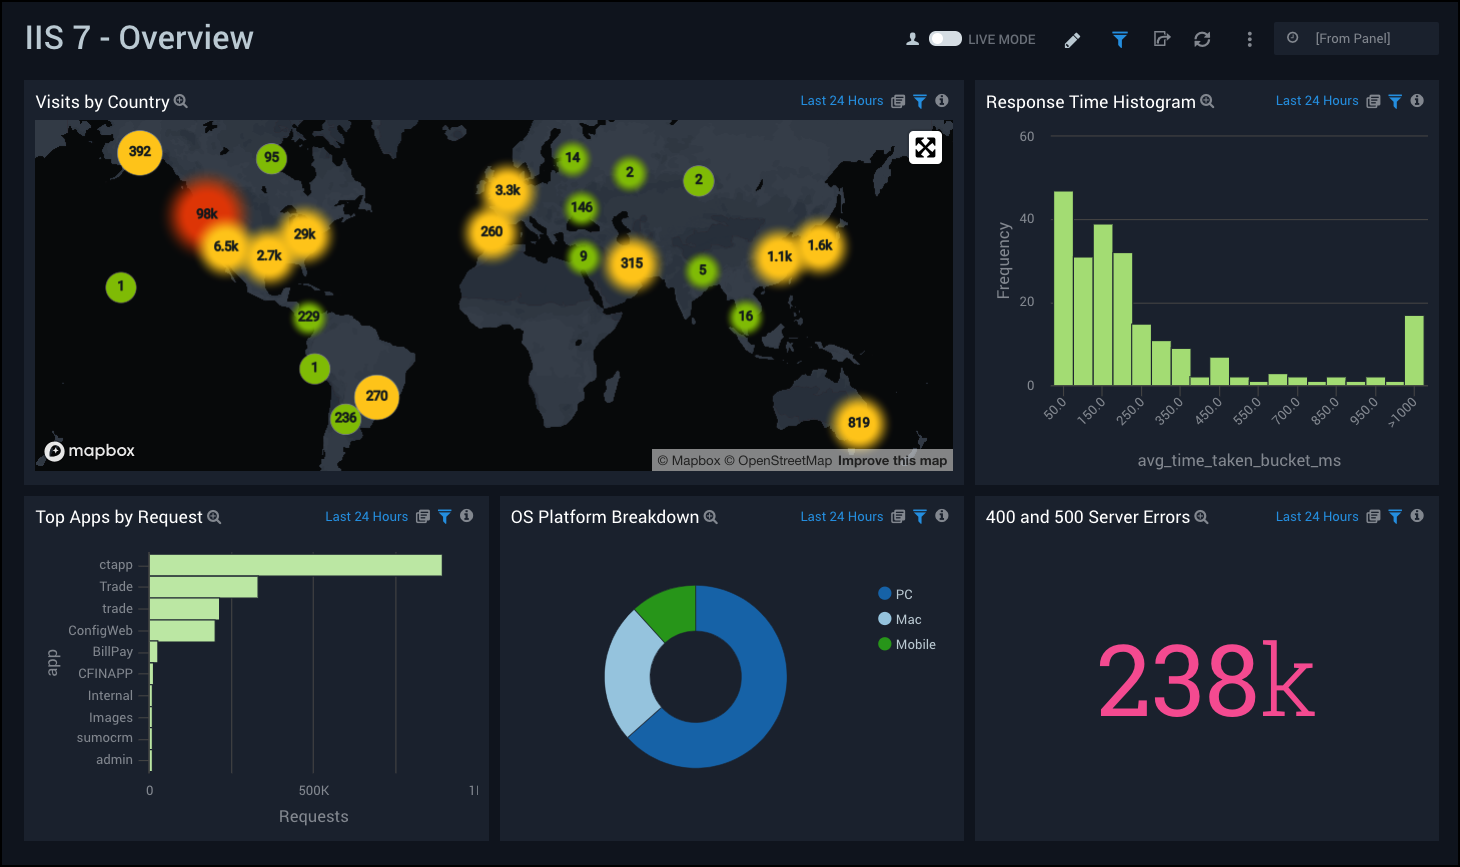Open Last 24 Hours on 400 and 500 Server Errors
The height and width of the screenshot is (867, 1460).
[1316, 517]
